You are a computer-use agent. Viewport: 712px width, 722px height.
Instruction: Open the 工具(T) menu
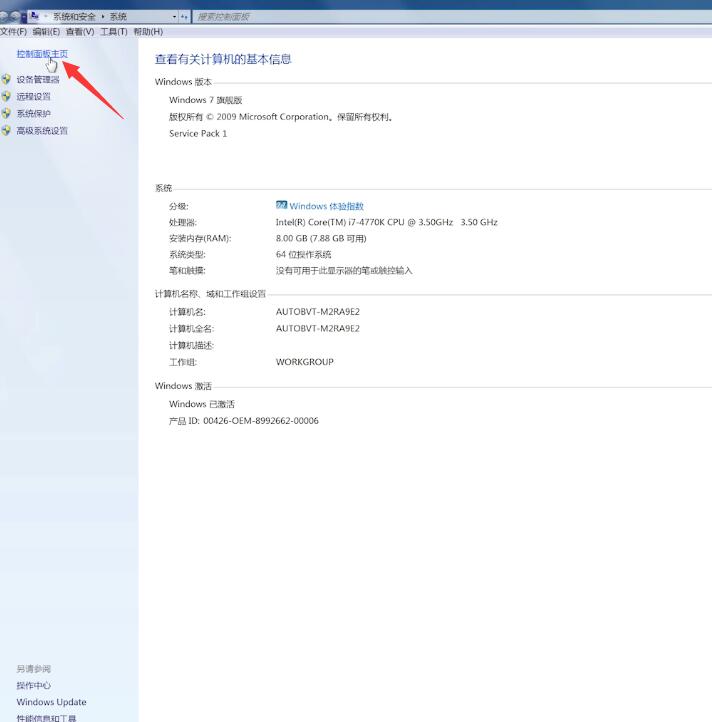coord(114,32)
